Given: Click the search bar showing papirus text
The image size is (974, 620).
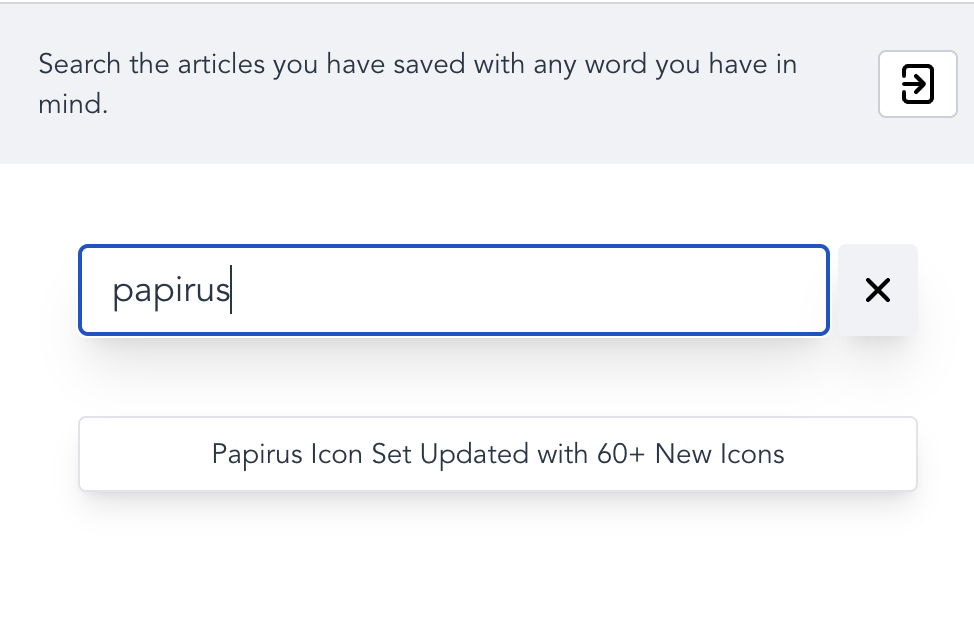Looking at the screenshot, I should click(x=454, y=290).
